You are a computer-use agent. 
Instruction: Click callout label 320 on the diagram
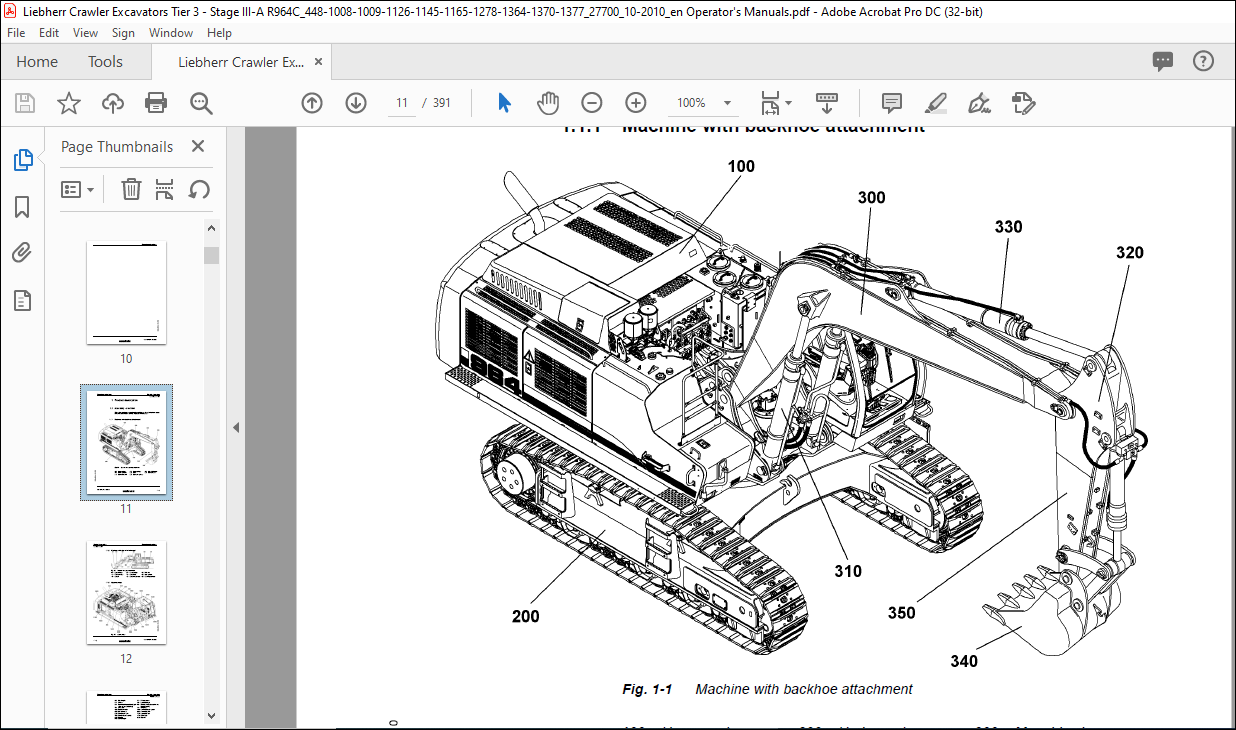coord(1129,253)
